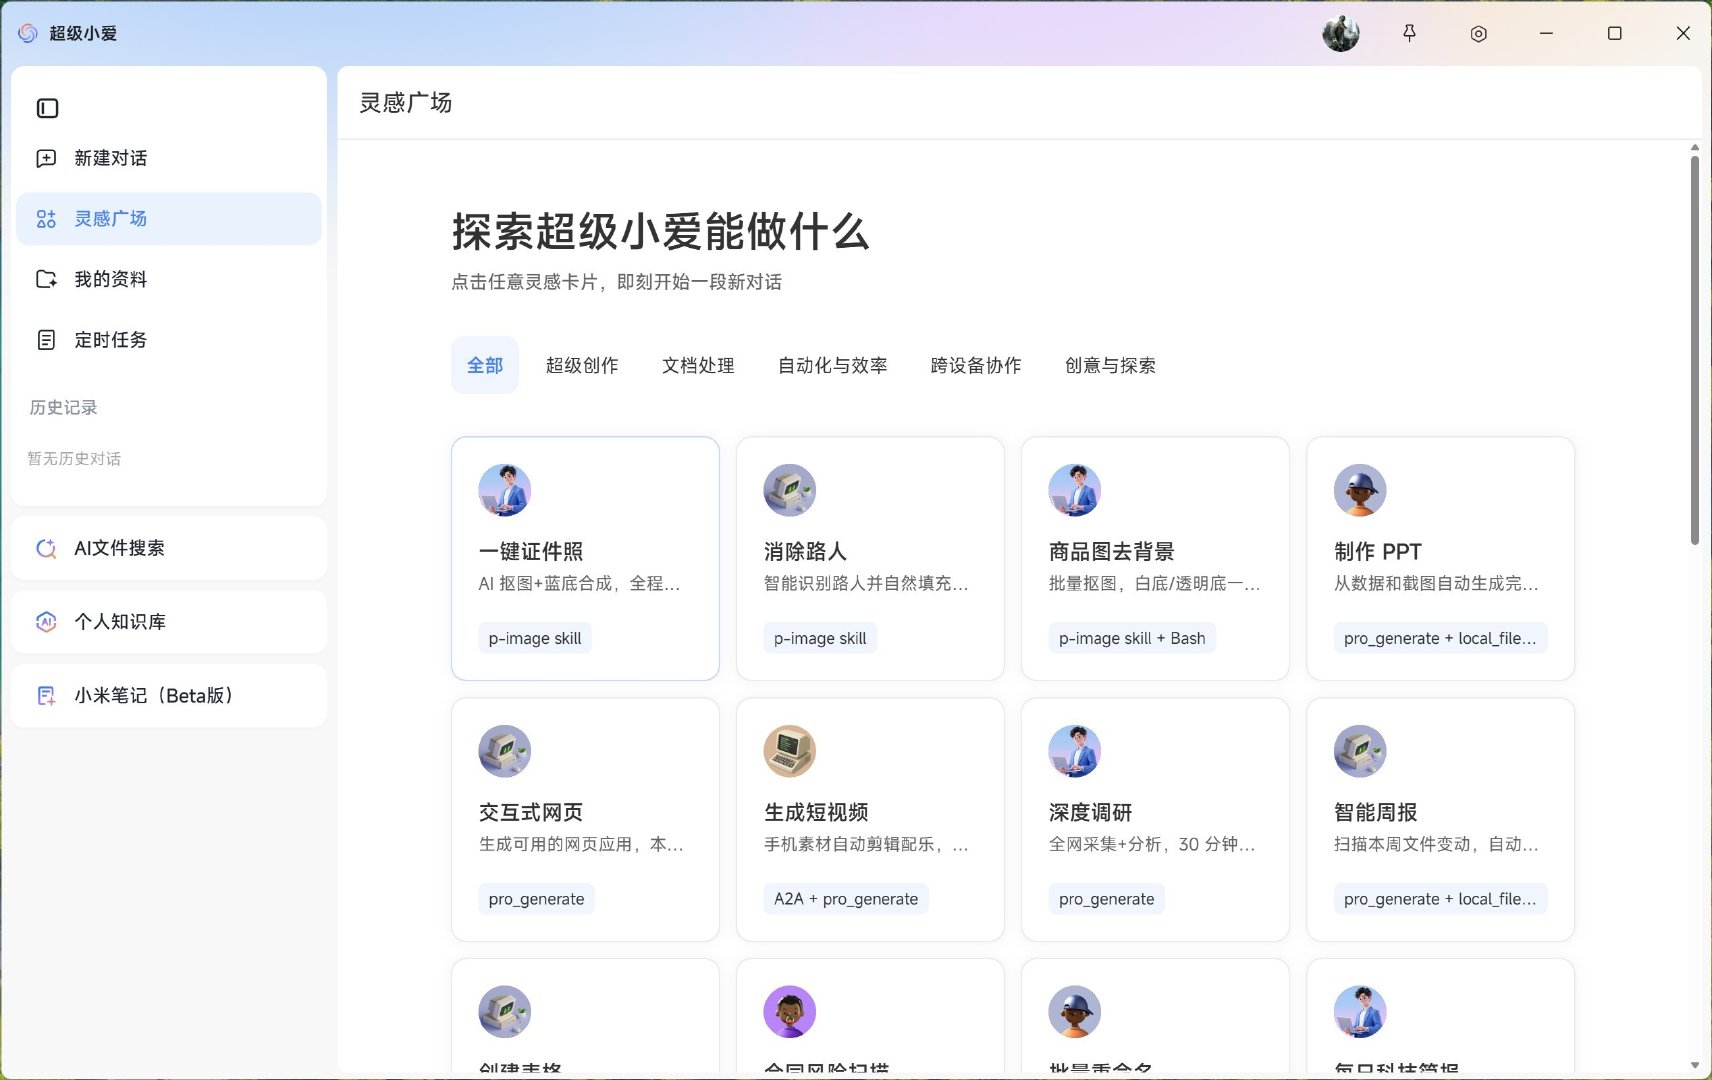
Task: Click the 灵感广场 sidebar label
Action: tap(110, 219)
